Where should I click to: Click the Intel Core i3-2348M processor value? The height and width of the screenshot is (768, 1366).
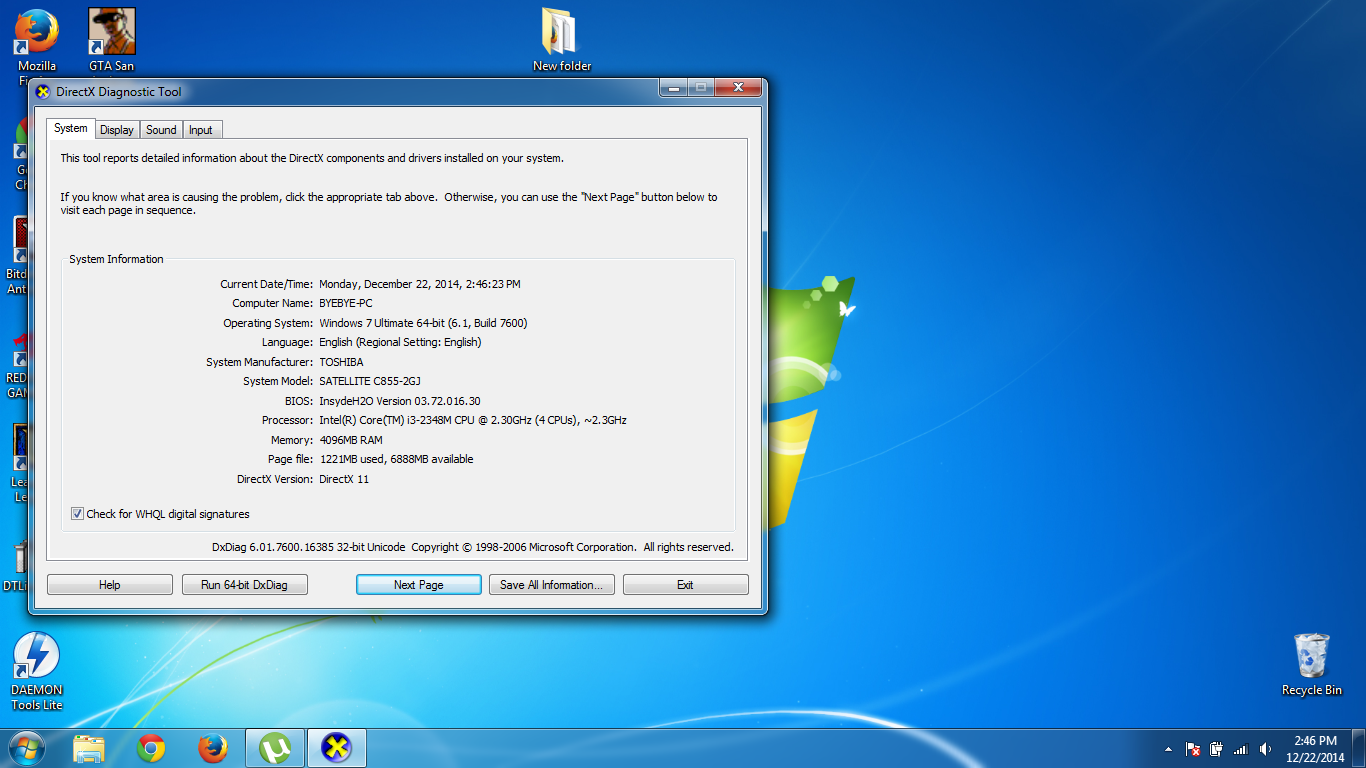tap(473, 420)
